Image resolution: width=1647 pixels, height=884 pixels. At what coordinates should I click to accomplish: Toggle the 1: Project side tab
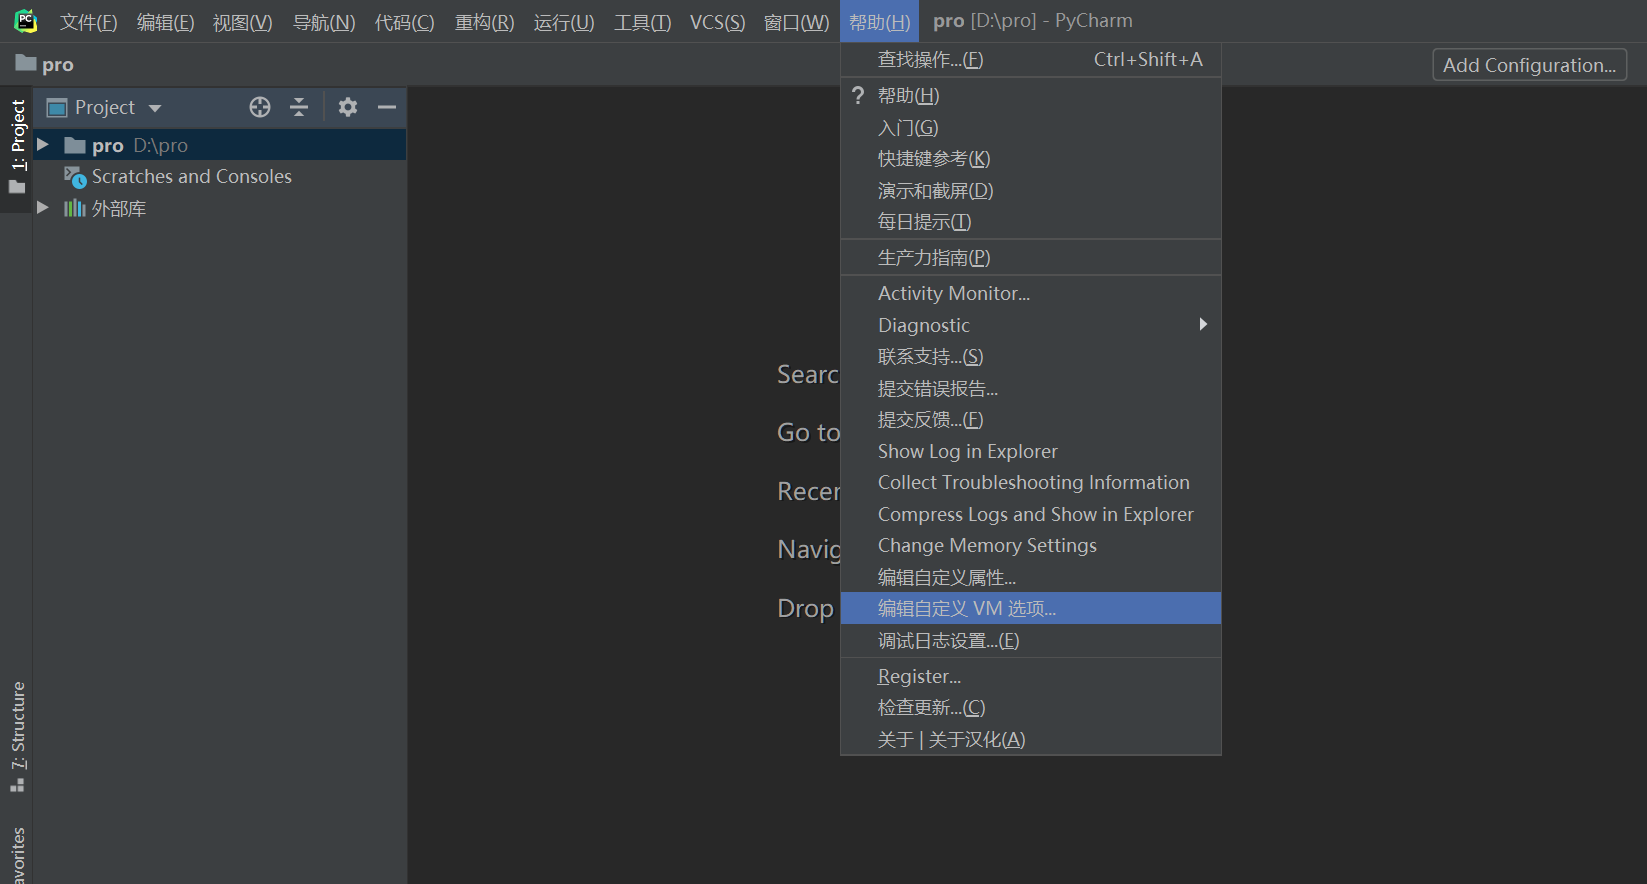pos(17,148)
